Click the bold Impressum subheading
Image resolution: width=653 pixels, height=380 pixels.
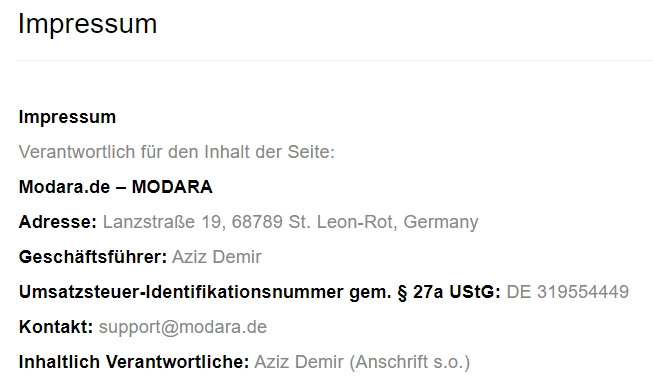(x=67, y=117)
